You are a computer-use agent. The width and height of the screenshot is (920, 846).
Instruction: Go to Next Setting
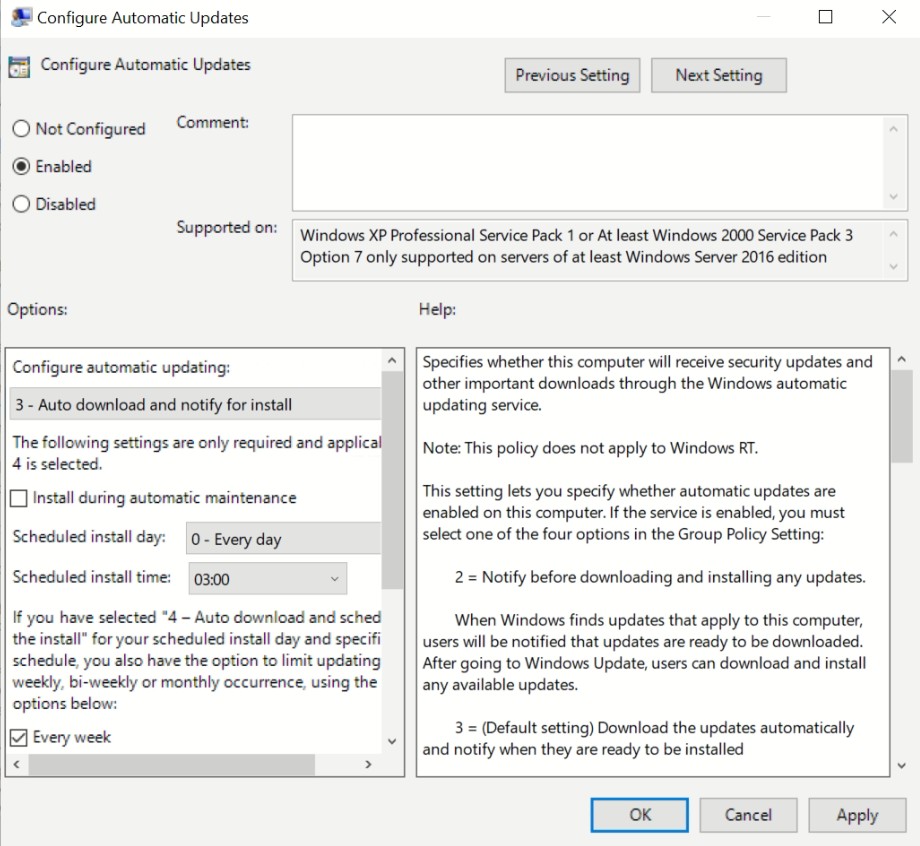click(719, 75)
